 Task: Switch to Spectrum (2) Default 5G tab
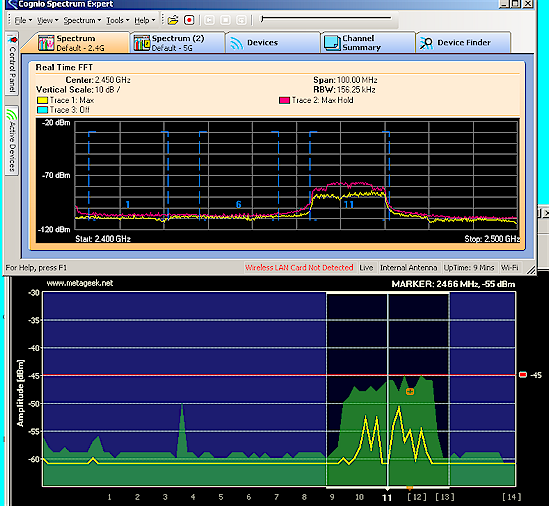[177, 43]
